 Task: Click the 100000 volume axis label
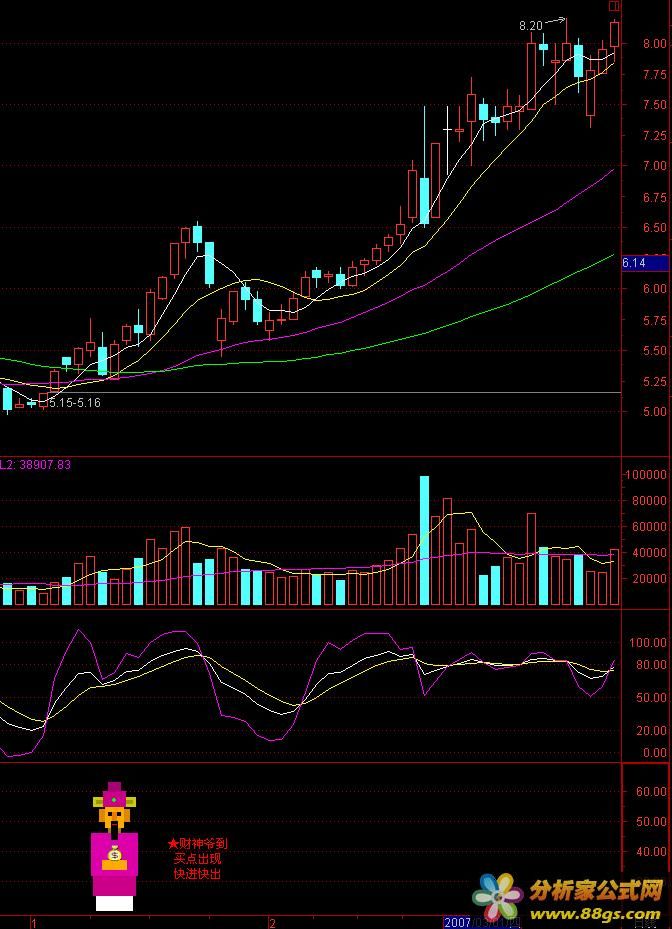[648, 475]
